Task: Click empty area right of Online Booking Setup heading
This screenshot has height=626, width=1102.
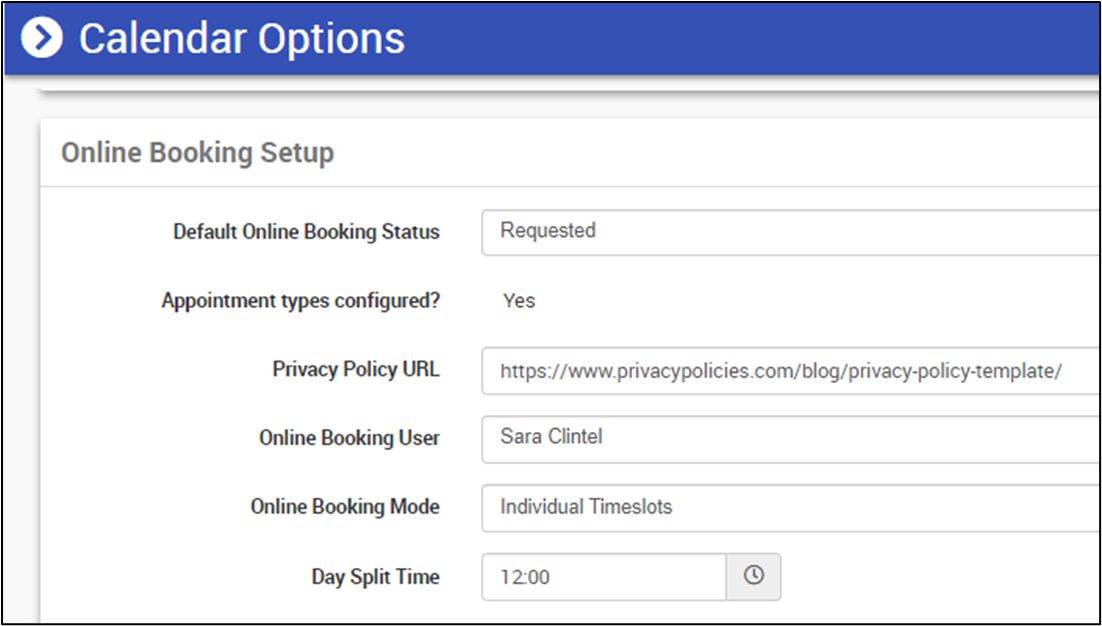Action: click(x=700, y=153)
